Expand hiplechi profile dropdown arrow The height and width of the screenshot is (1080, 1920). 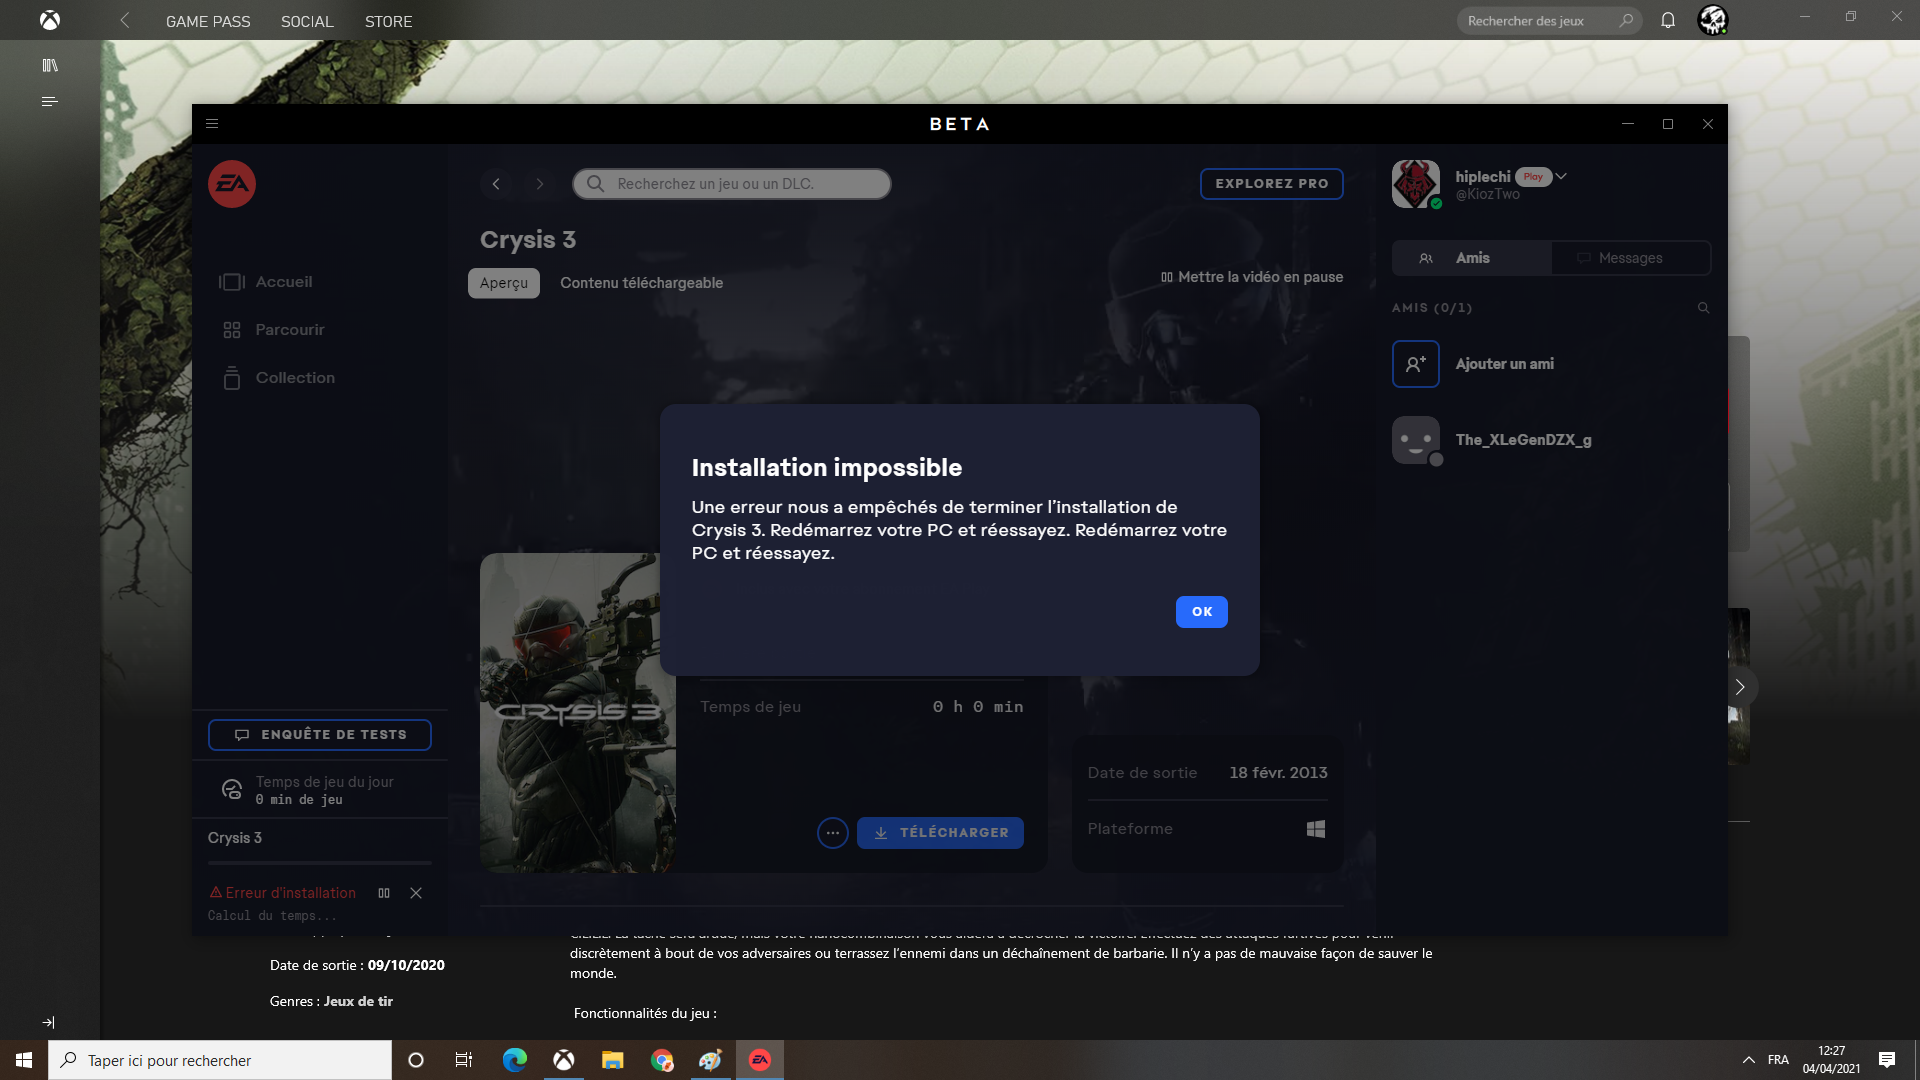1561,176
